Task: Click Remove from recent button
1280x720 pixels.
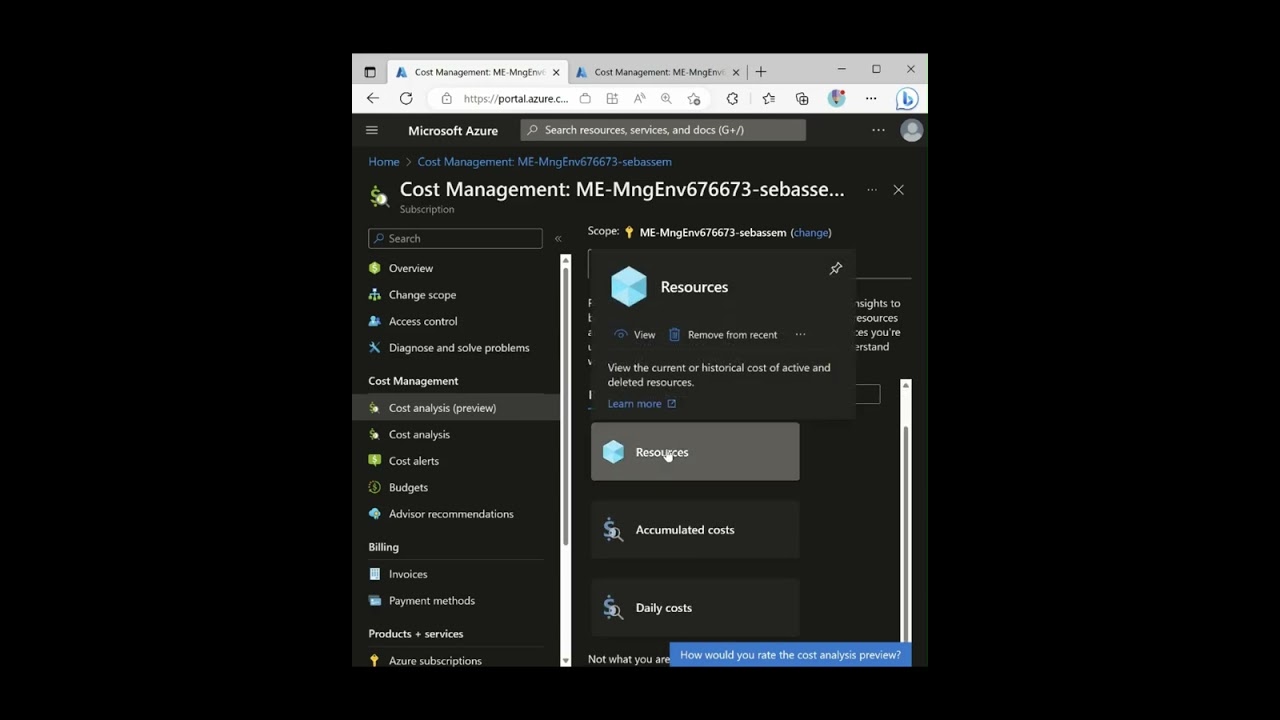Action: 723,334
